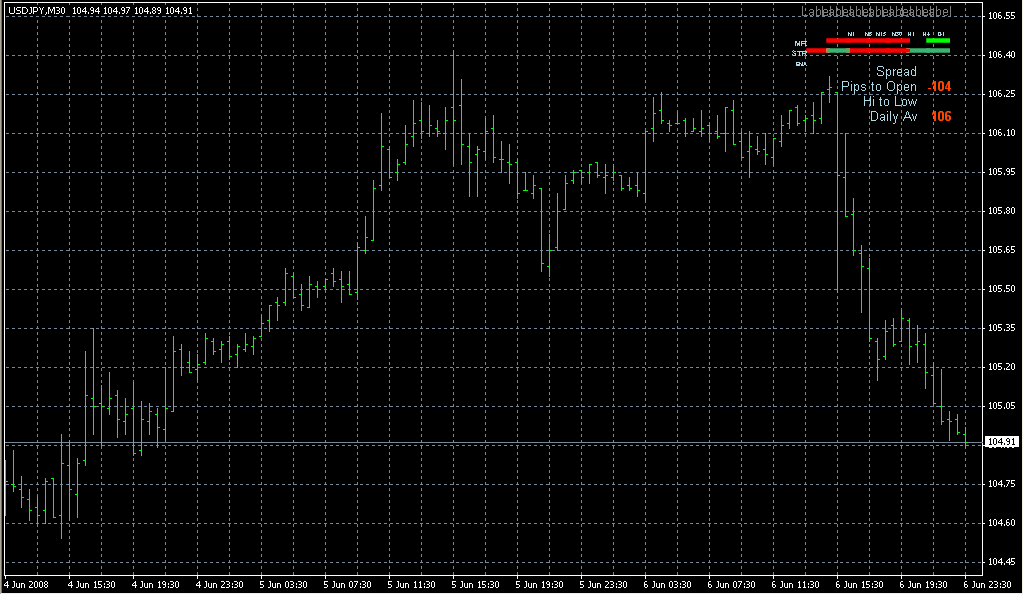Click the overlapping gray Label text

[x=876, y=12]
